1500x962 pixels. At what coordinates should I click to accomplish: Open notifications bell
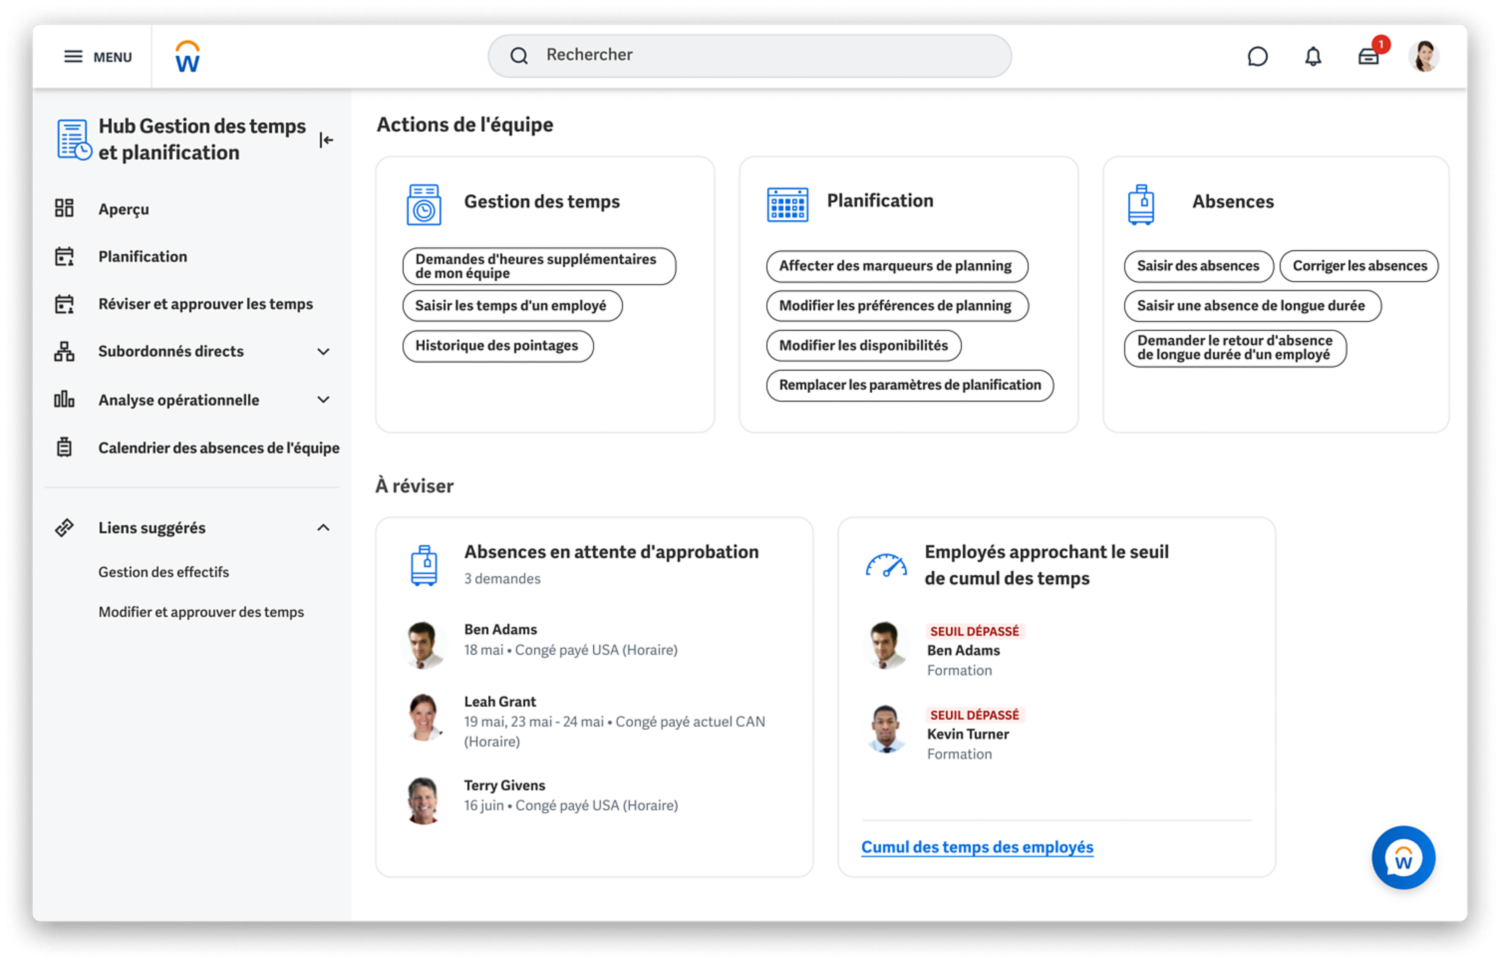[1313, 57]
